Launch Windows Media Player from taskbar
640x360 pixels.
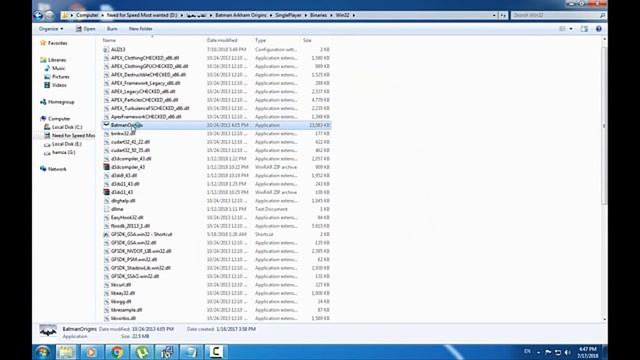(x=91, y=352)
